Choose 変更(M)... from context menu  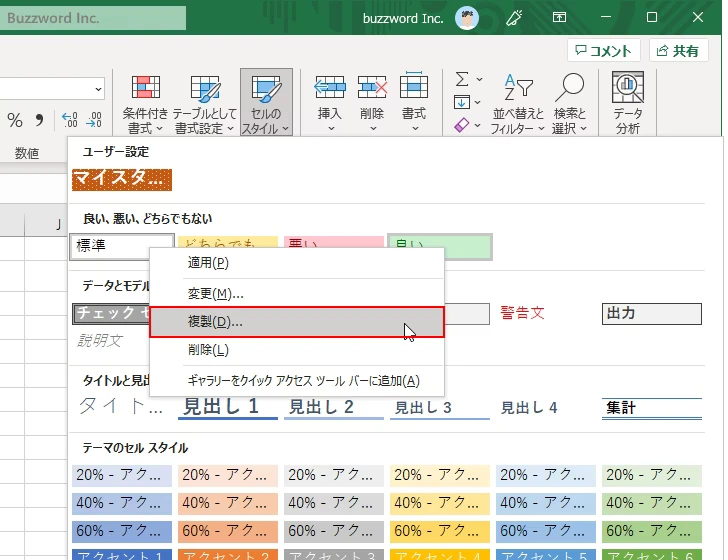tap(297, 293)
